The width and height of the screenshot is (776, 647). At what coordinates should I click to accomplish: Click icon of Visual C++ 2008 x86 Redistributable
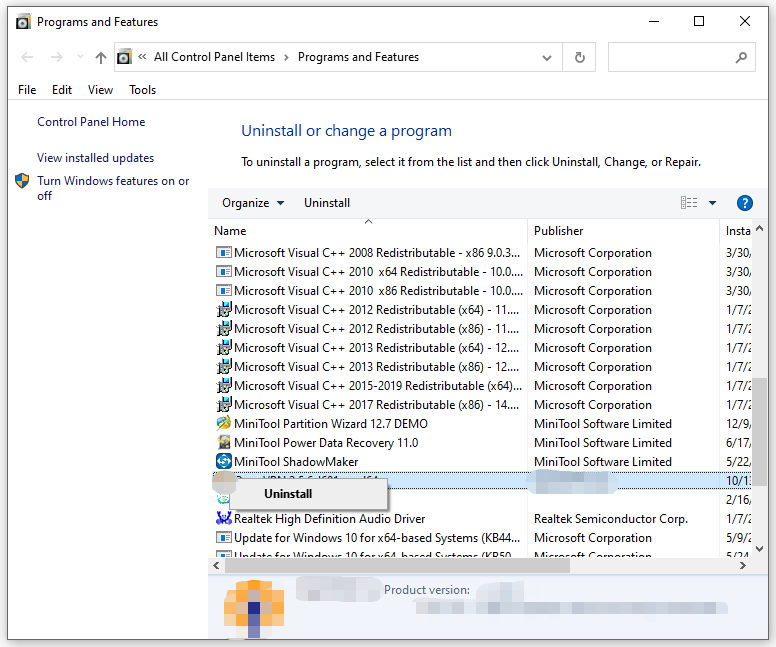click(224, 252)
